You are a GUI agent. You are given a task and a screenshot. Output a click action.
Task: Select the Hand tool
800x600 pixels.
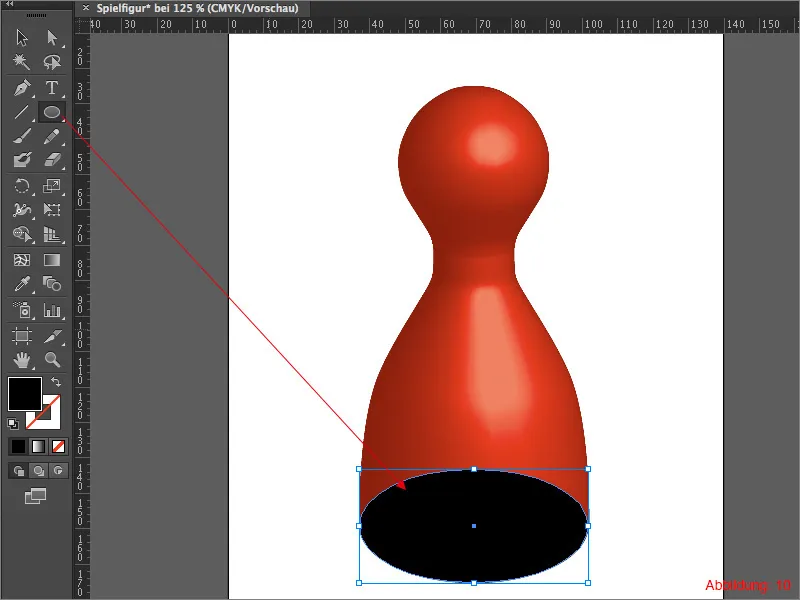pos(22,360)
